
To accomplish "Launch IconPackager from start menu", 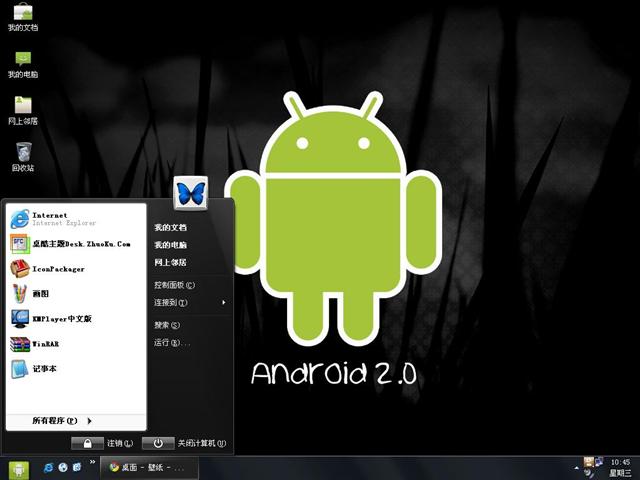I will tap(76, 269).
